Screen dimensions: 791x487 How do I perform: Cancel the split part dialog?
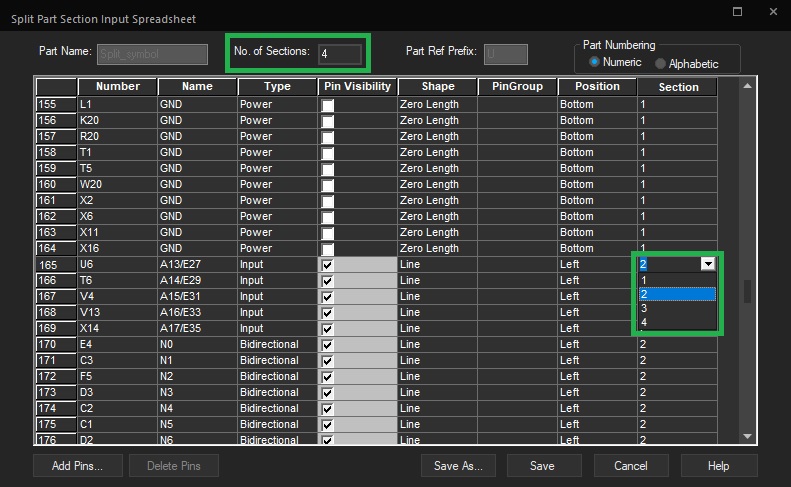[630, 466]
